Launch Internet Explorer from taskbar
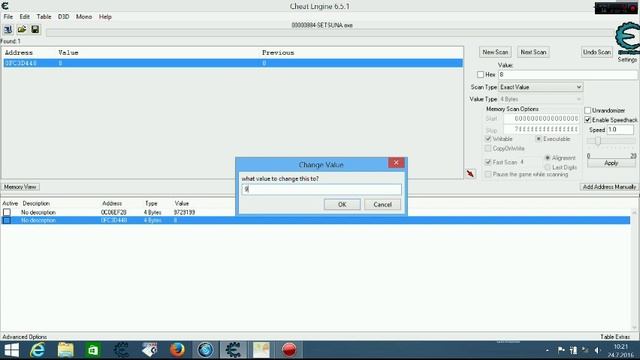The image size is (640, 360). [38, 350]
